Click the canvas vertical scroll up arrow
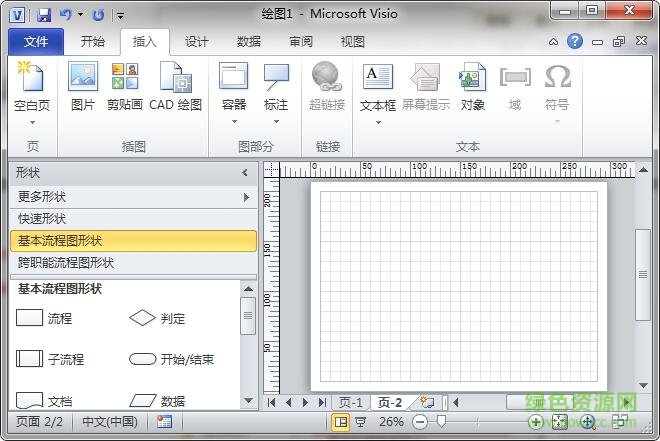Screen dimensions: 660x441 coord(643,170)
